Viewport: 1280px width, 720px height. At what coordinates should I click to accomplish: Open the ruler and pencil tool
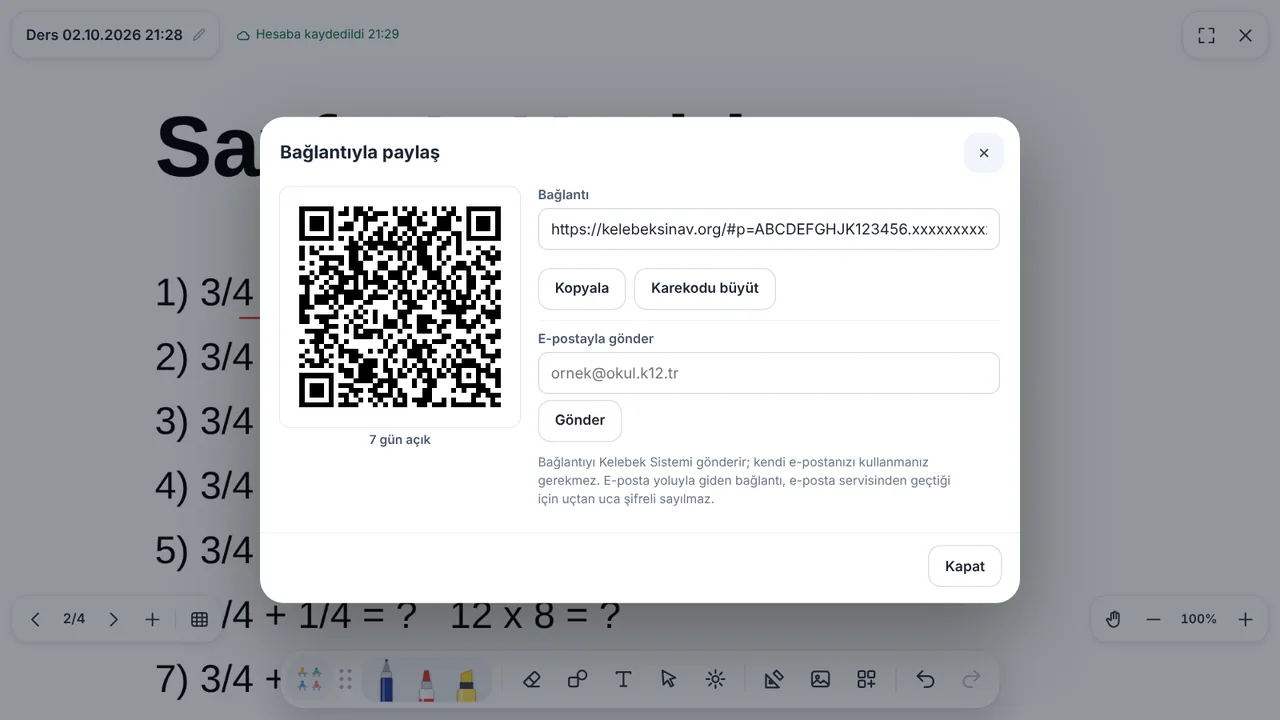point(773,679)
